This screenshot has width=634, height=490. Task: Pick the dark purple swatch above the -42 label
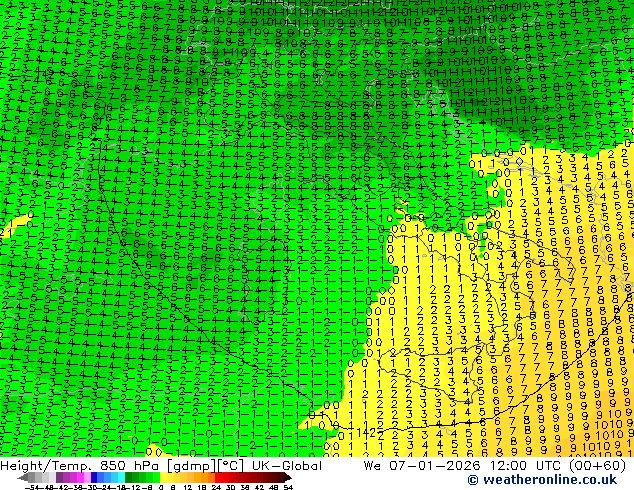59,477
